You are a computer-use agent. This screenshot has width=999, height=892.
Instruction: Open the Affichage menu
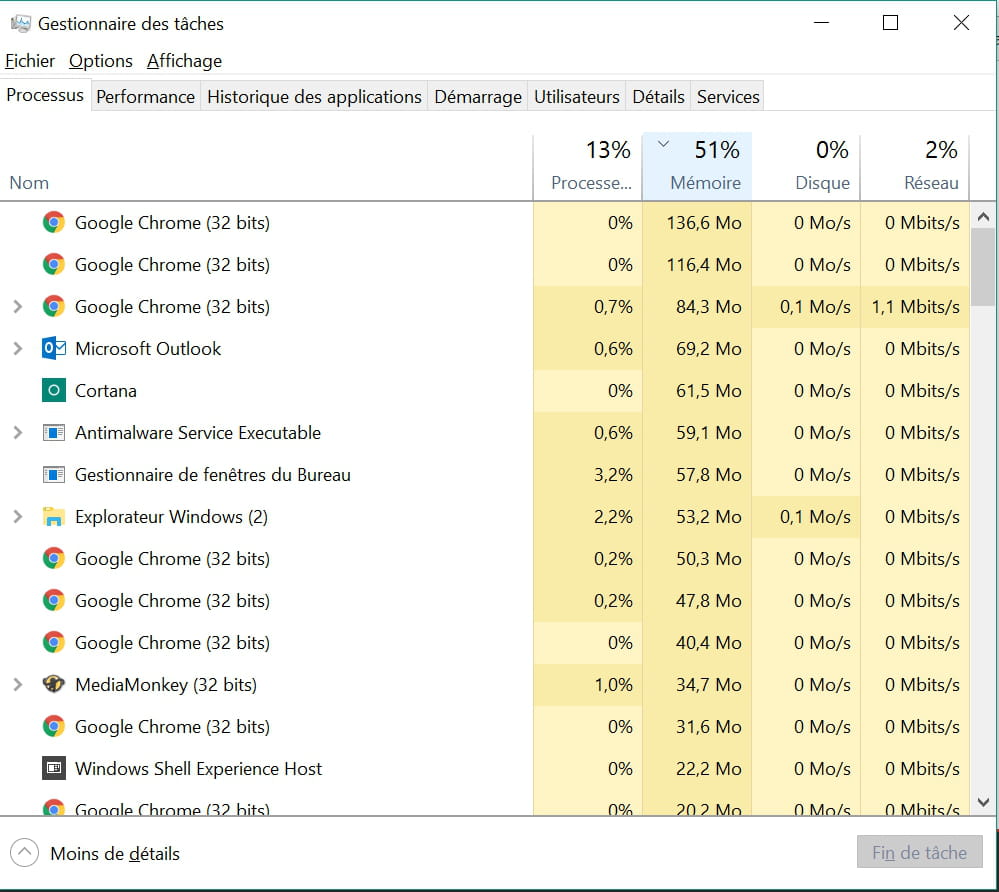184,61
